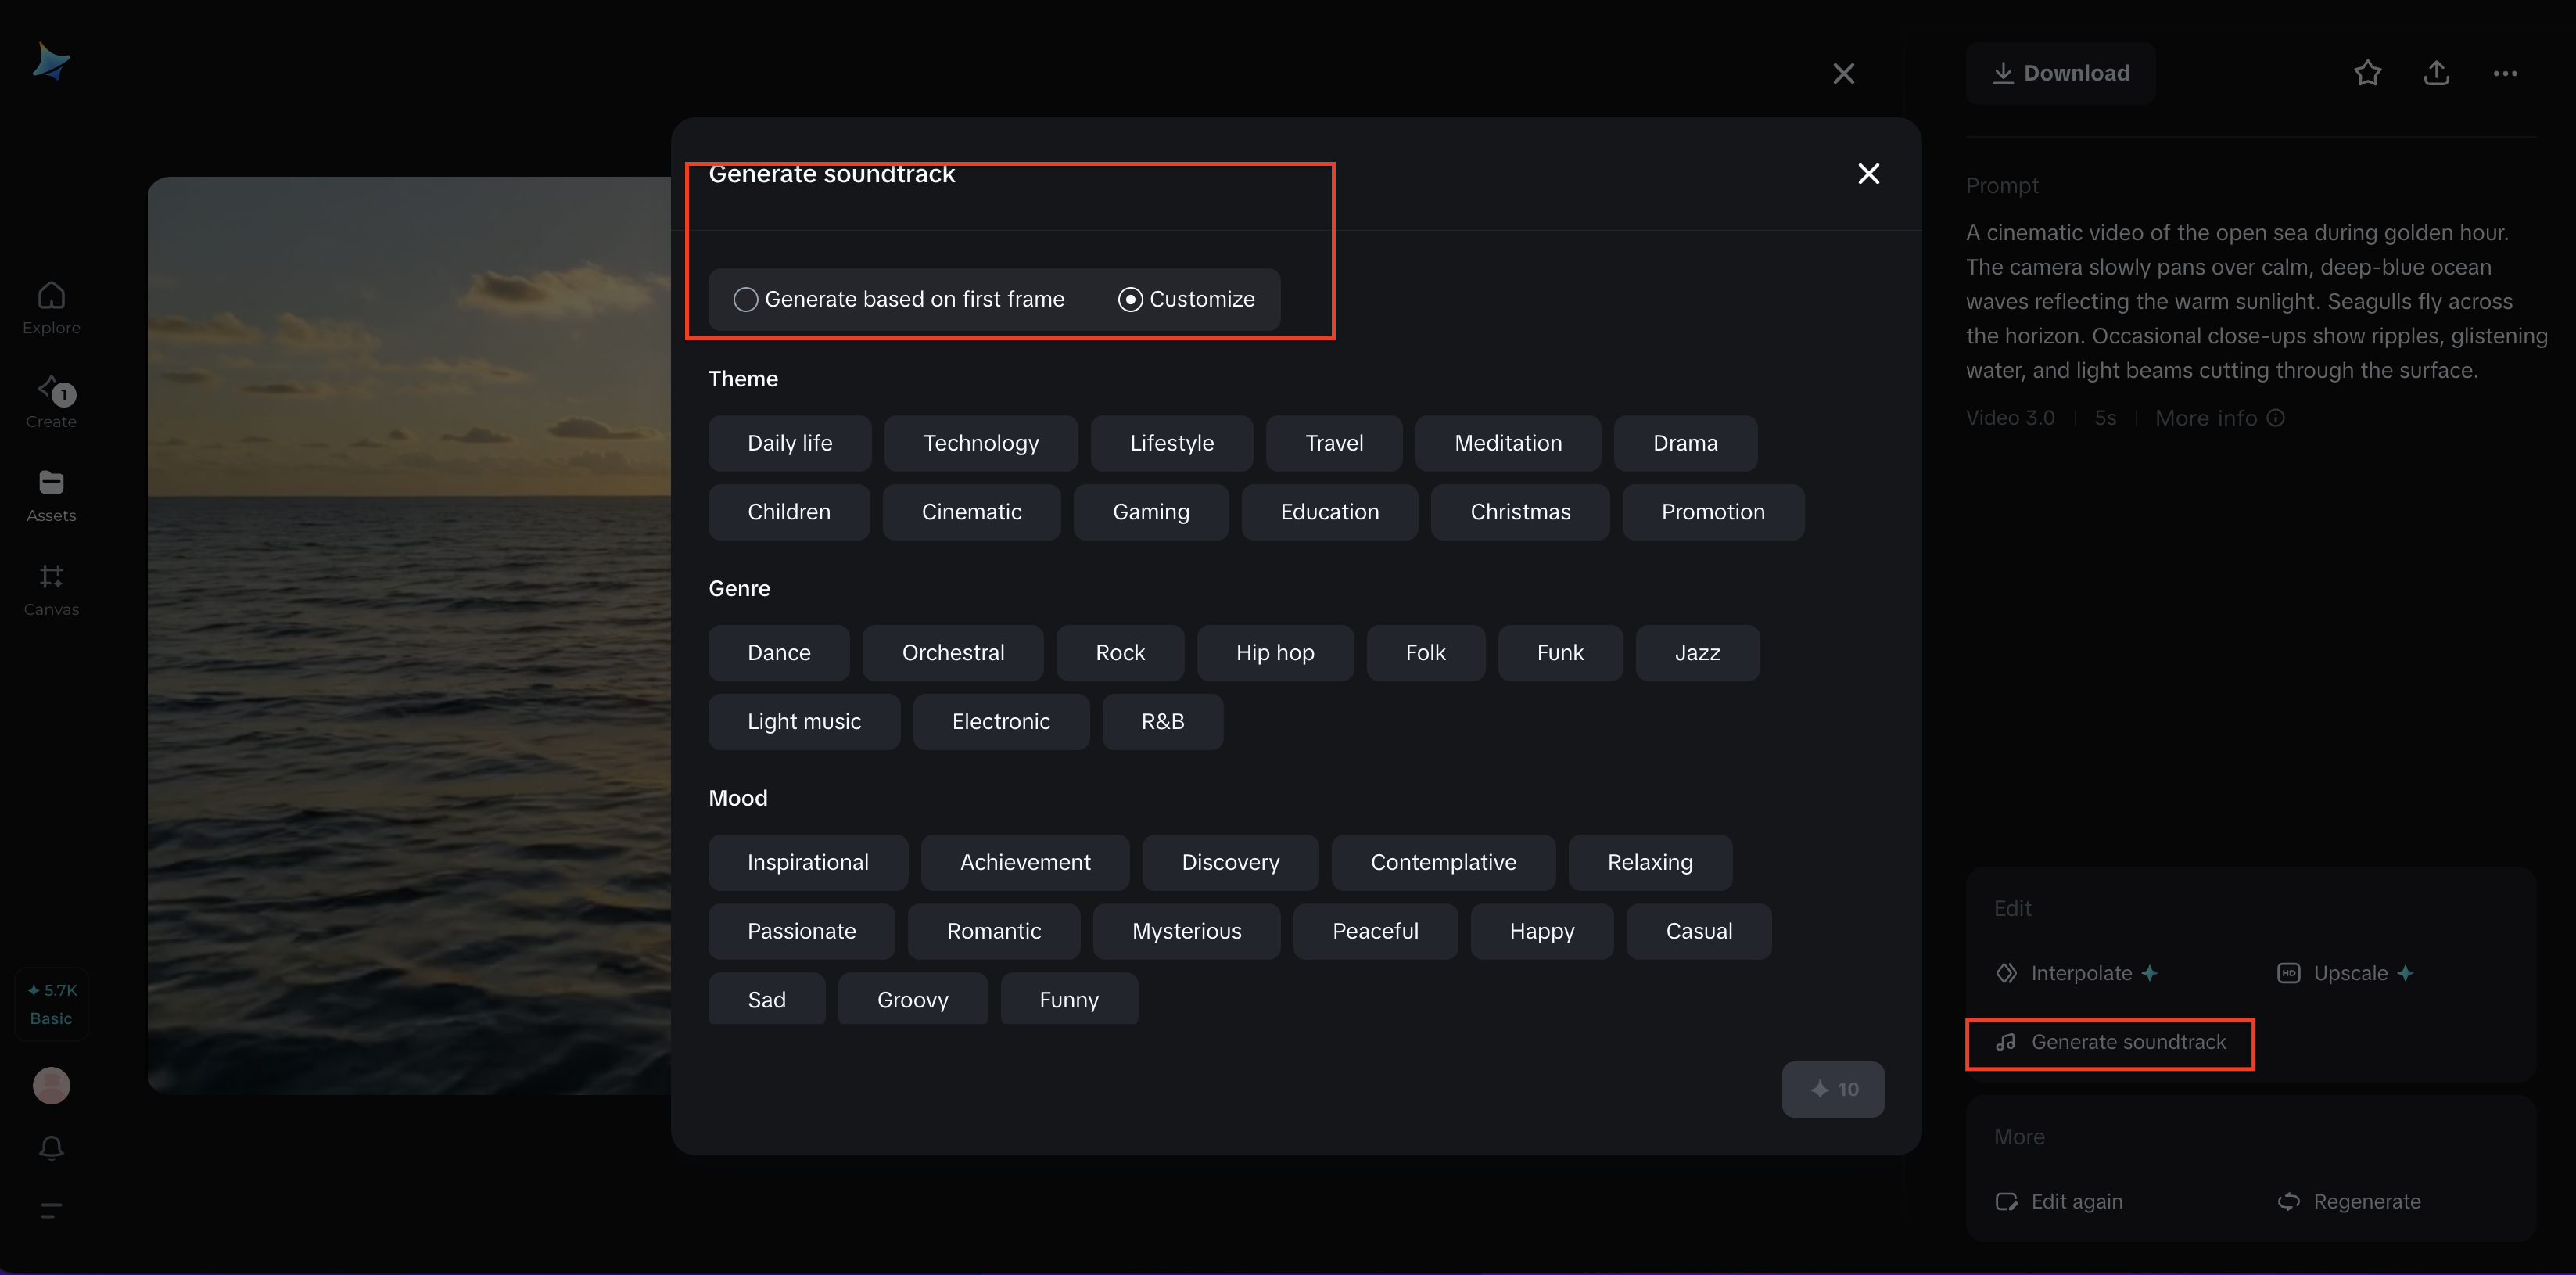This screenshot has height=1275, width=2576.
Task: Expand the sidebar collapse menu icon
Action: (51, 1210)
